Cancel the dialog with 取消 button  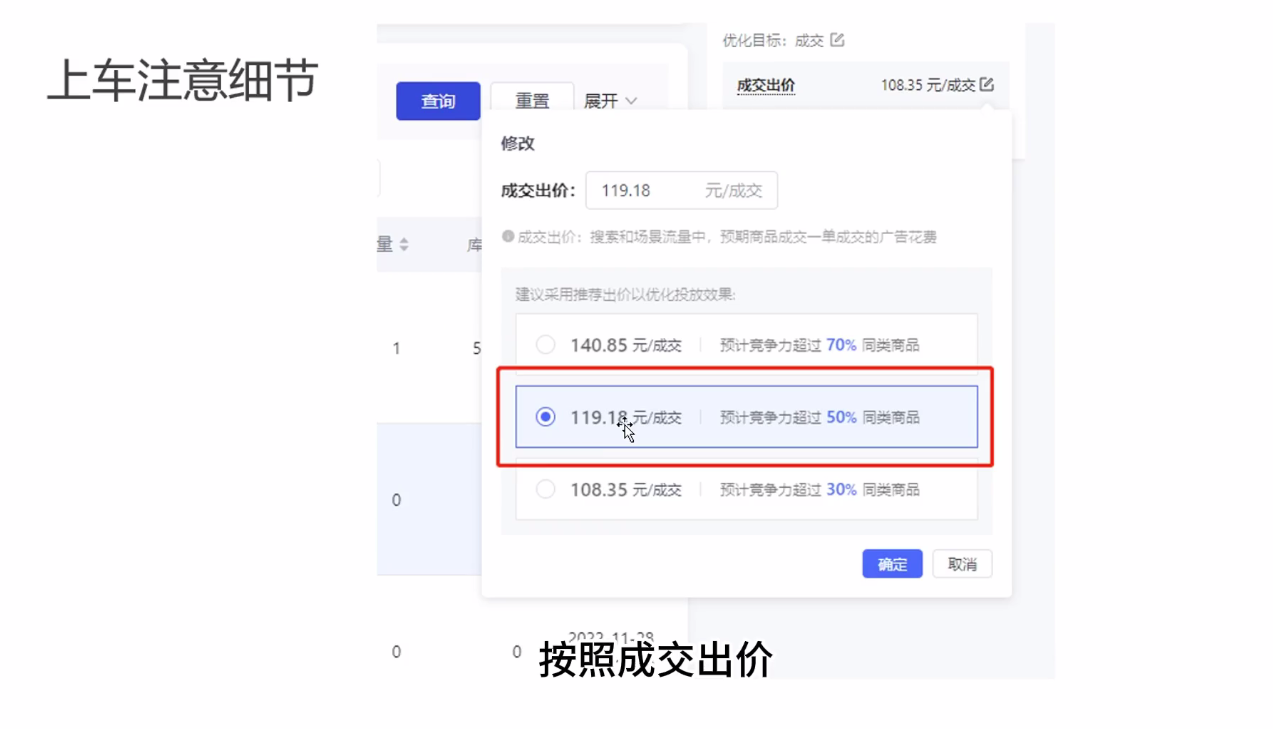pos(962,564)
